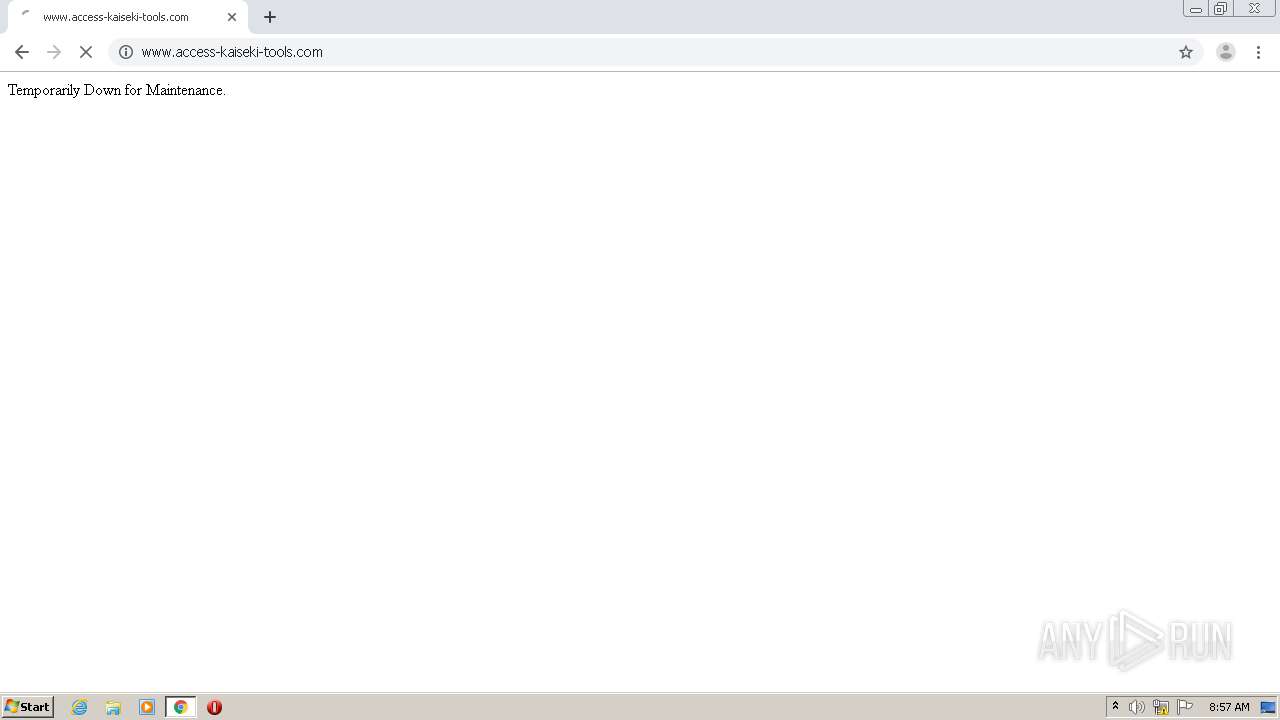
Task: Stop loading the page
Action: (x=86, y=52)
